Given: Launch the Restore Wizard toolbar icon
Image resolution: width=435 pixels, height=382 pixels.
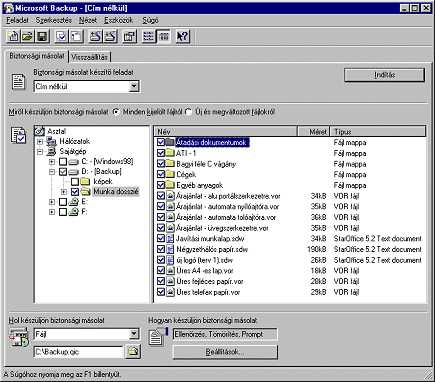Looking at the screenshot, I should pyautogui.click(x=110, y=36).
